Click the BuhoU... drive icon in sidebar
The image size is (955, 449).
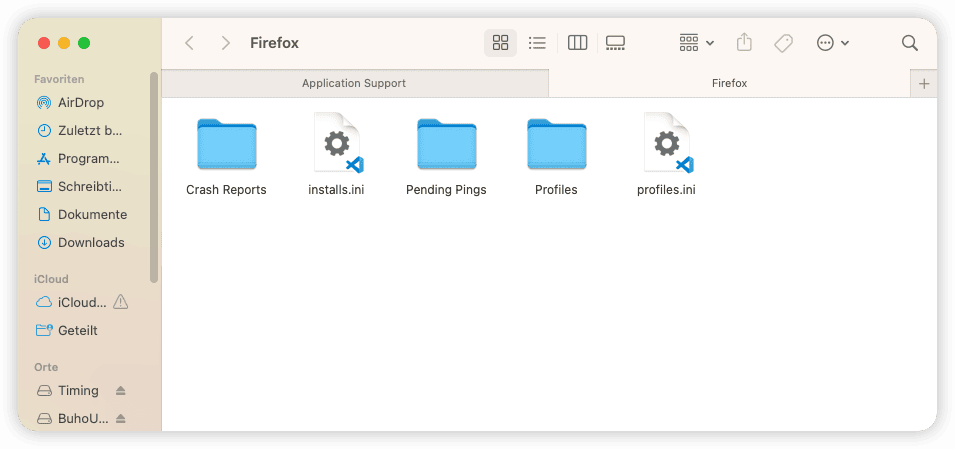(44, 419)
